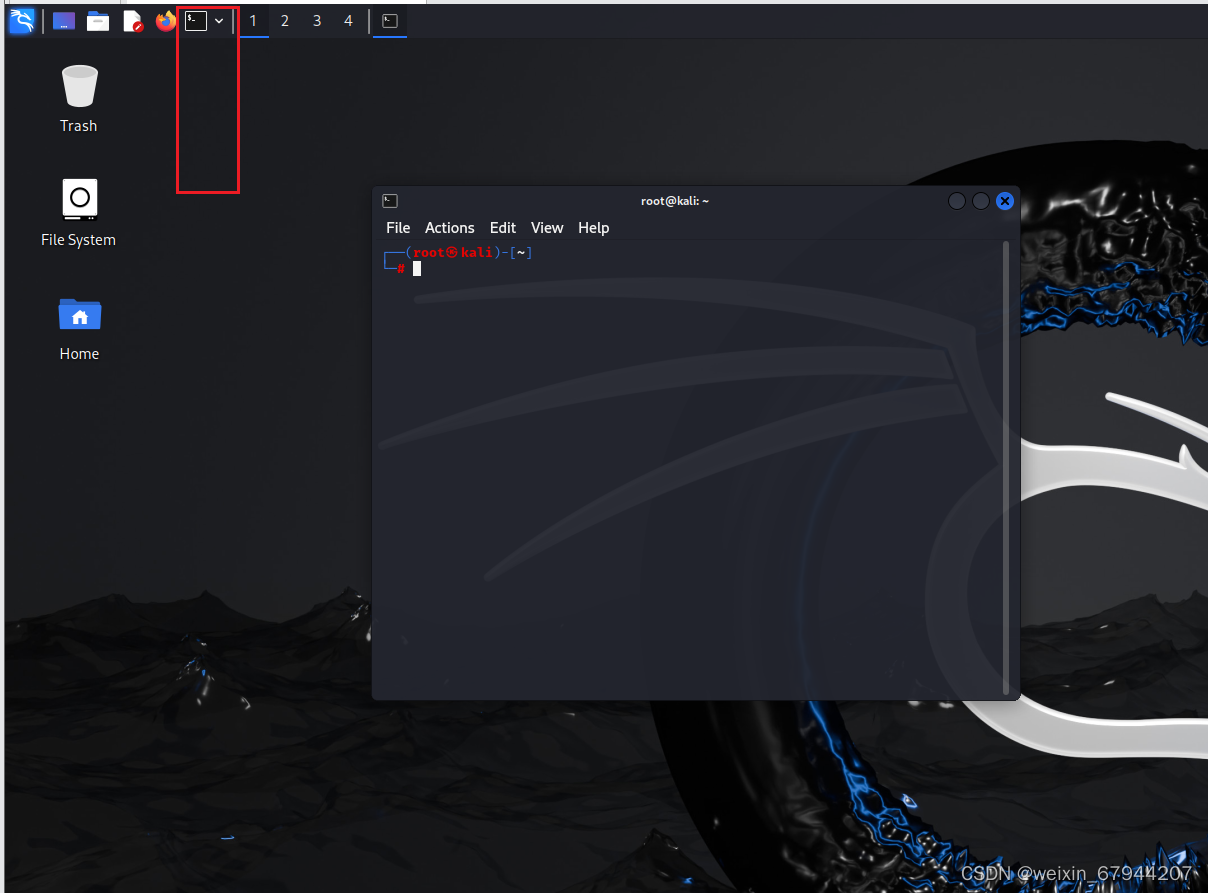Minimize the root@kali terminal window

[957, 201]
